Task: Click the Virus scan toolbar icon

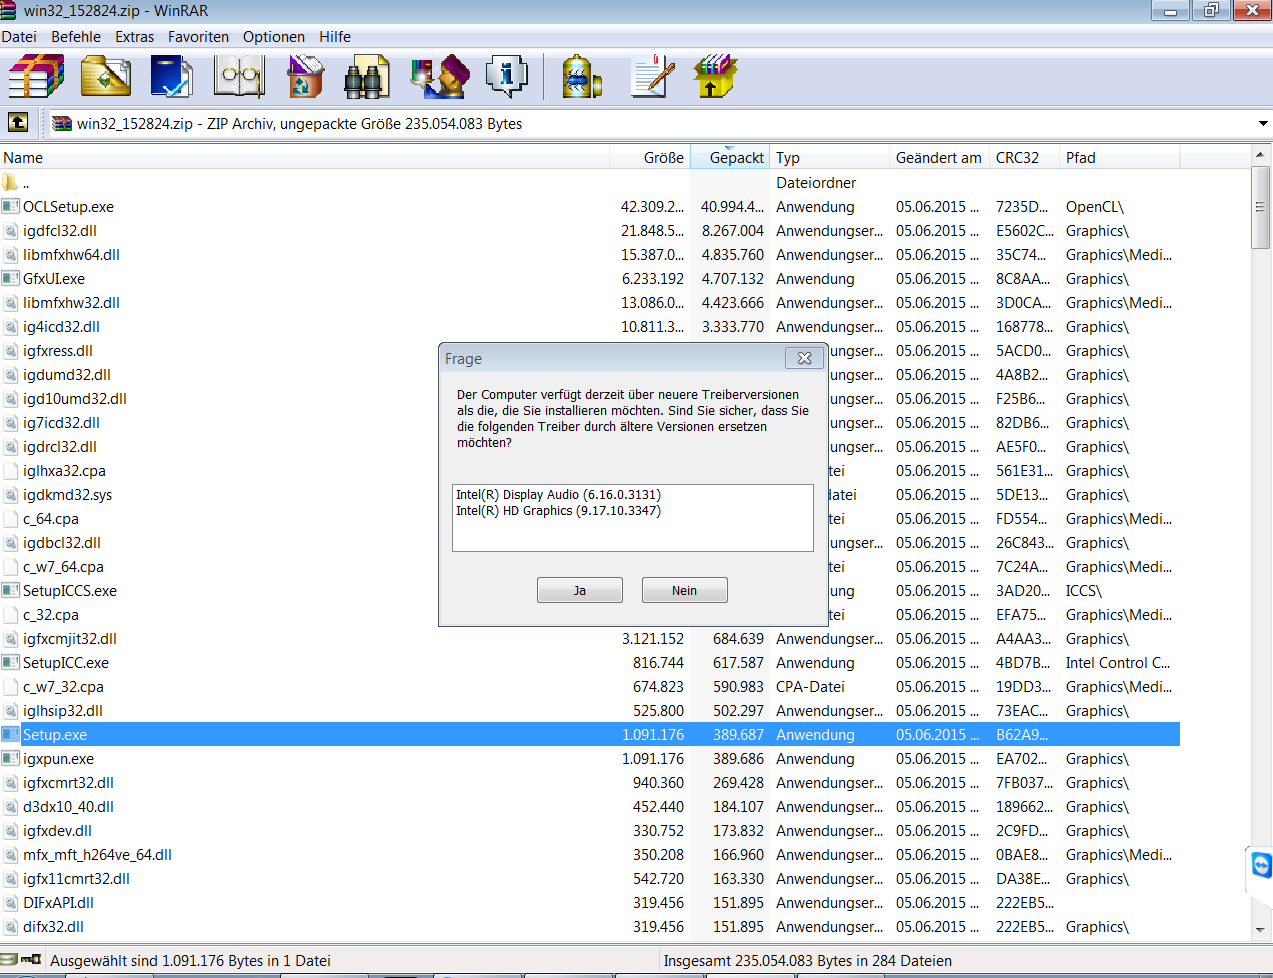Action: tap(582, 77)
